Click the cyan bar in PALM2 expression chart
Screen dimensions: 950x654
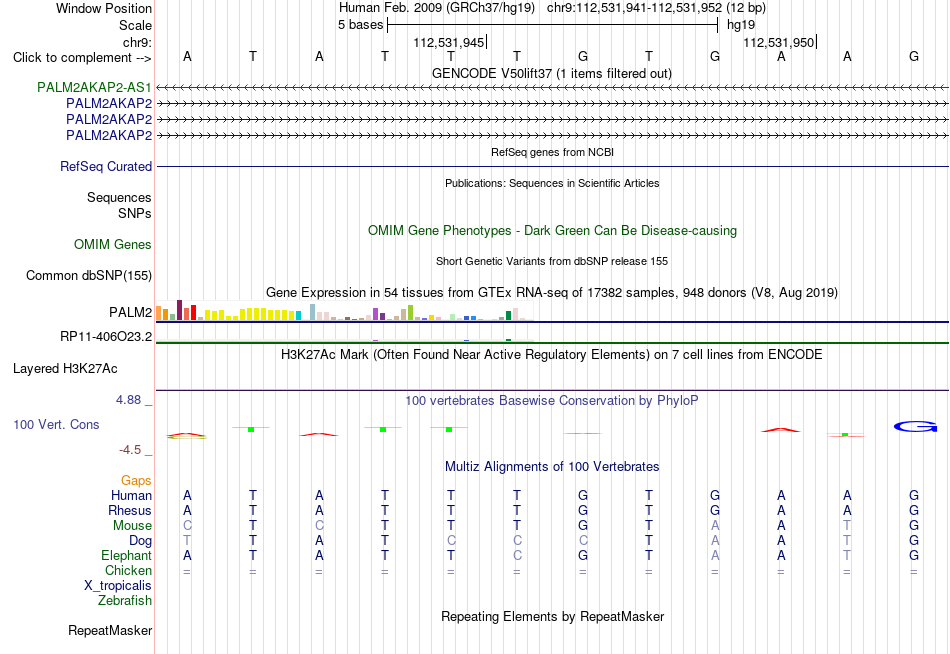(299, 315)
